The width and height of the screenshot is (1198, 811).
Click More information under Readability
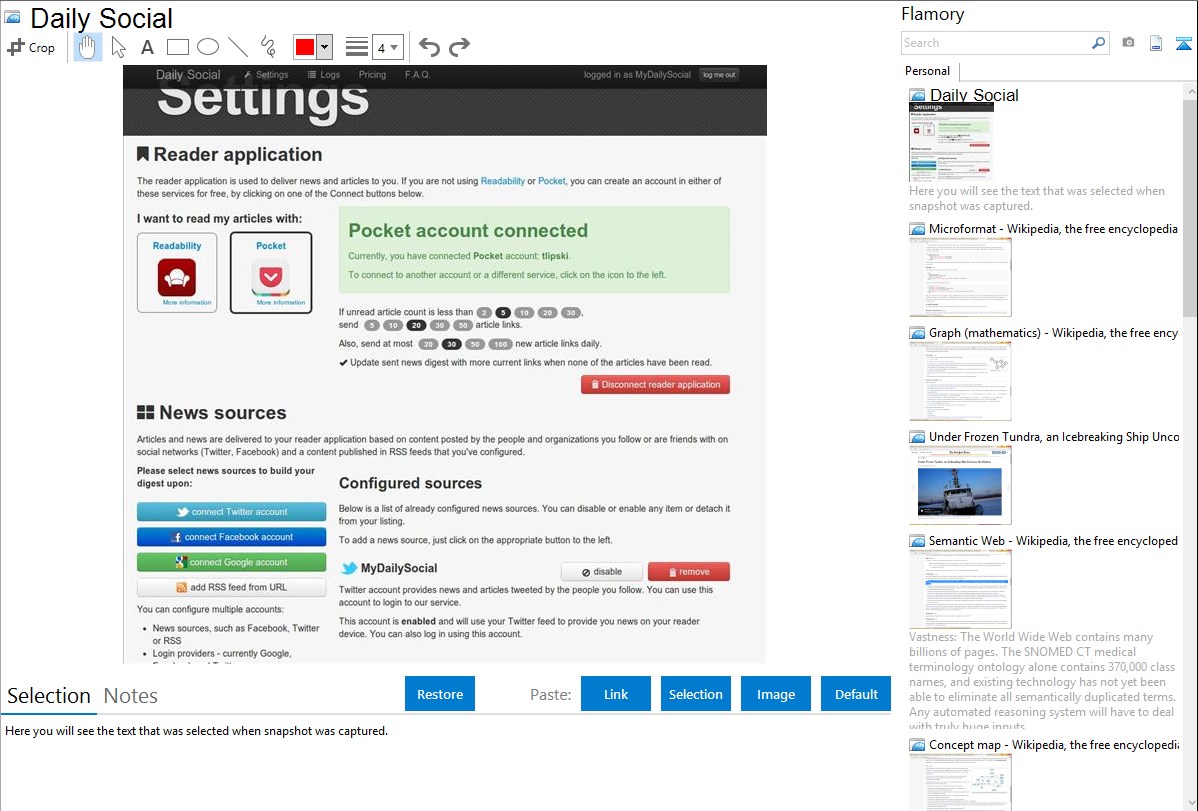pos(187,303)
